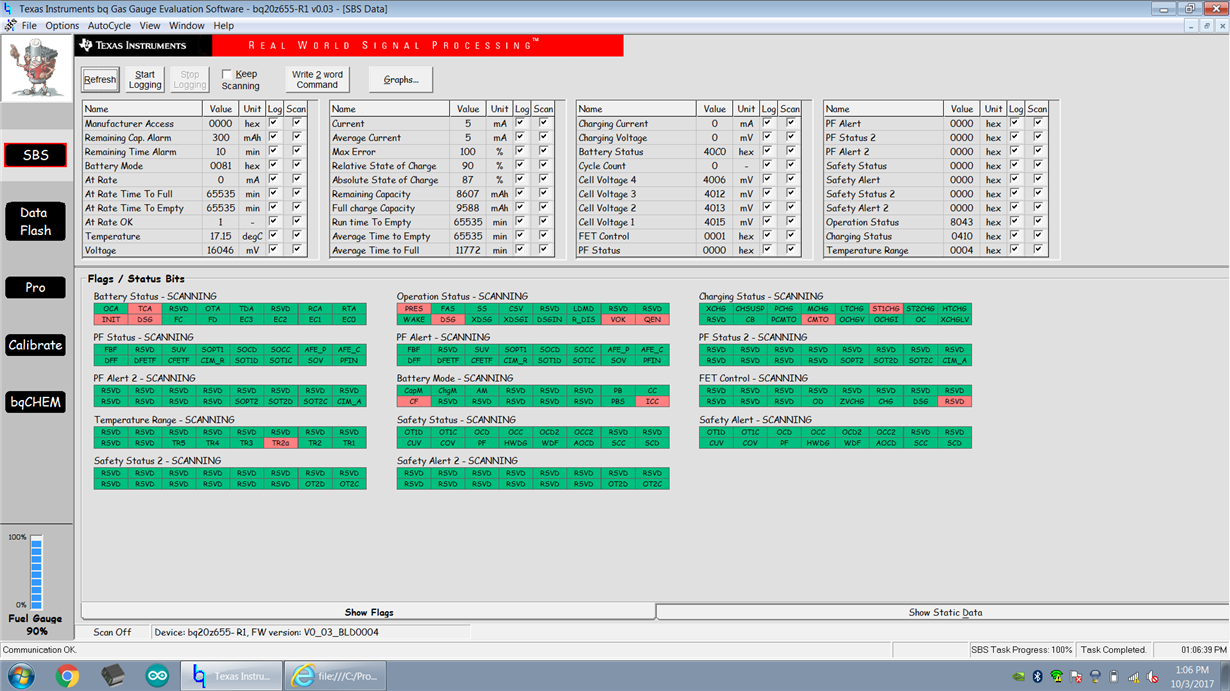
Task: Open the SBS screen from the sidebar
Action: click(x=36, y=155)
